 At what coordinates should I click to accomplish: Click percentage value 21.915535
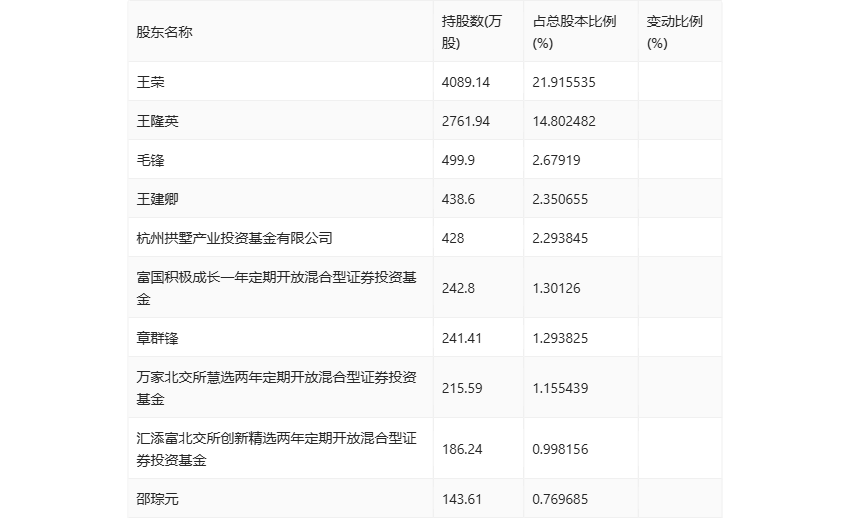[564, 82]
